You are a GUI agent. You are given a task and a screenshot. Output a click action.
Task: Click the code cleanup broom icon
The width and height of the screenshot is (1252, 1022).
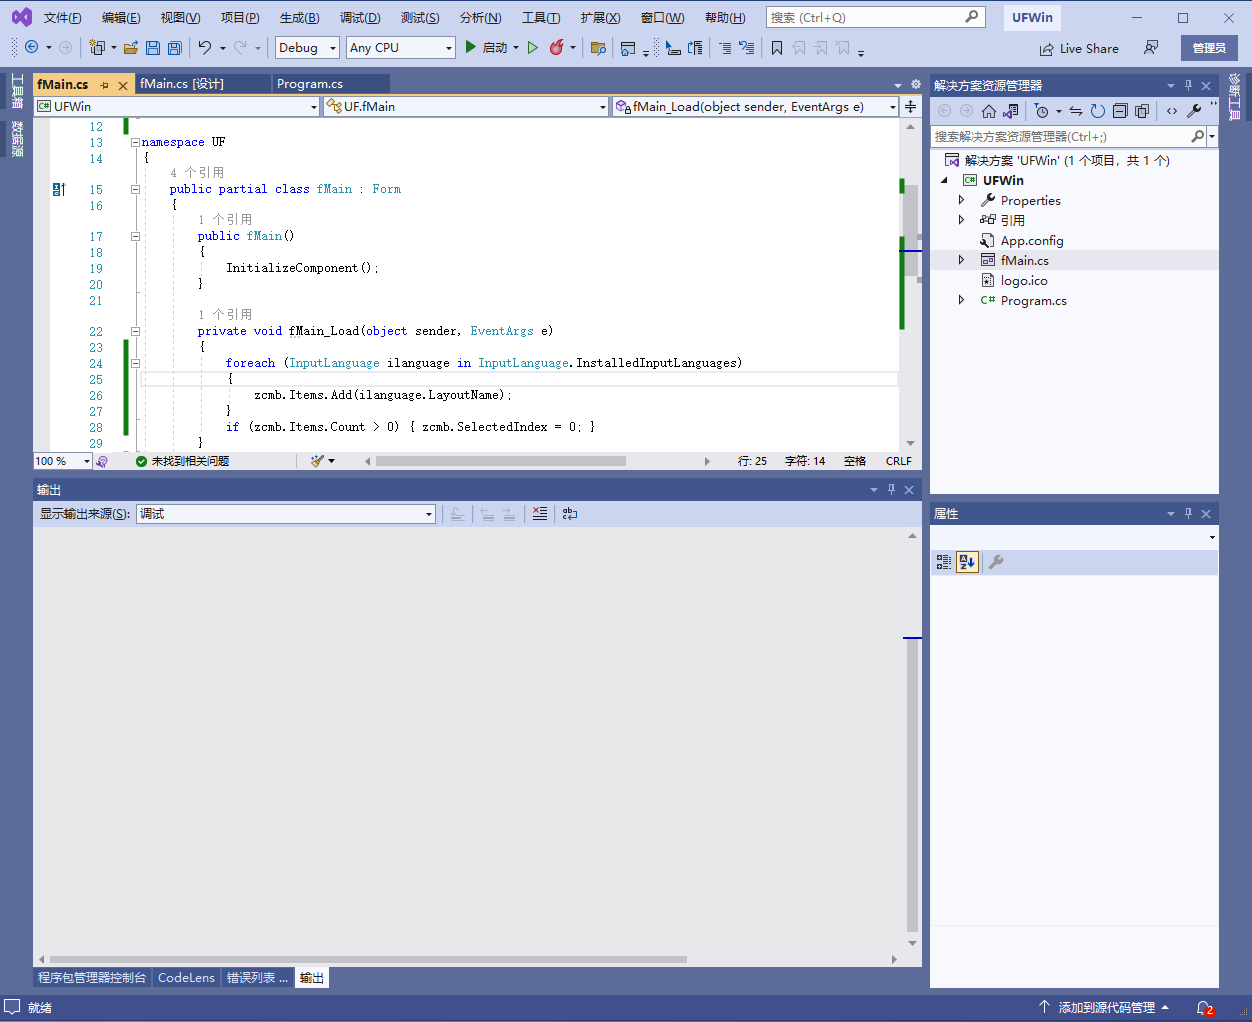(317, 461)
